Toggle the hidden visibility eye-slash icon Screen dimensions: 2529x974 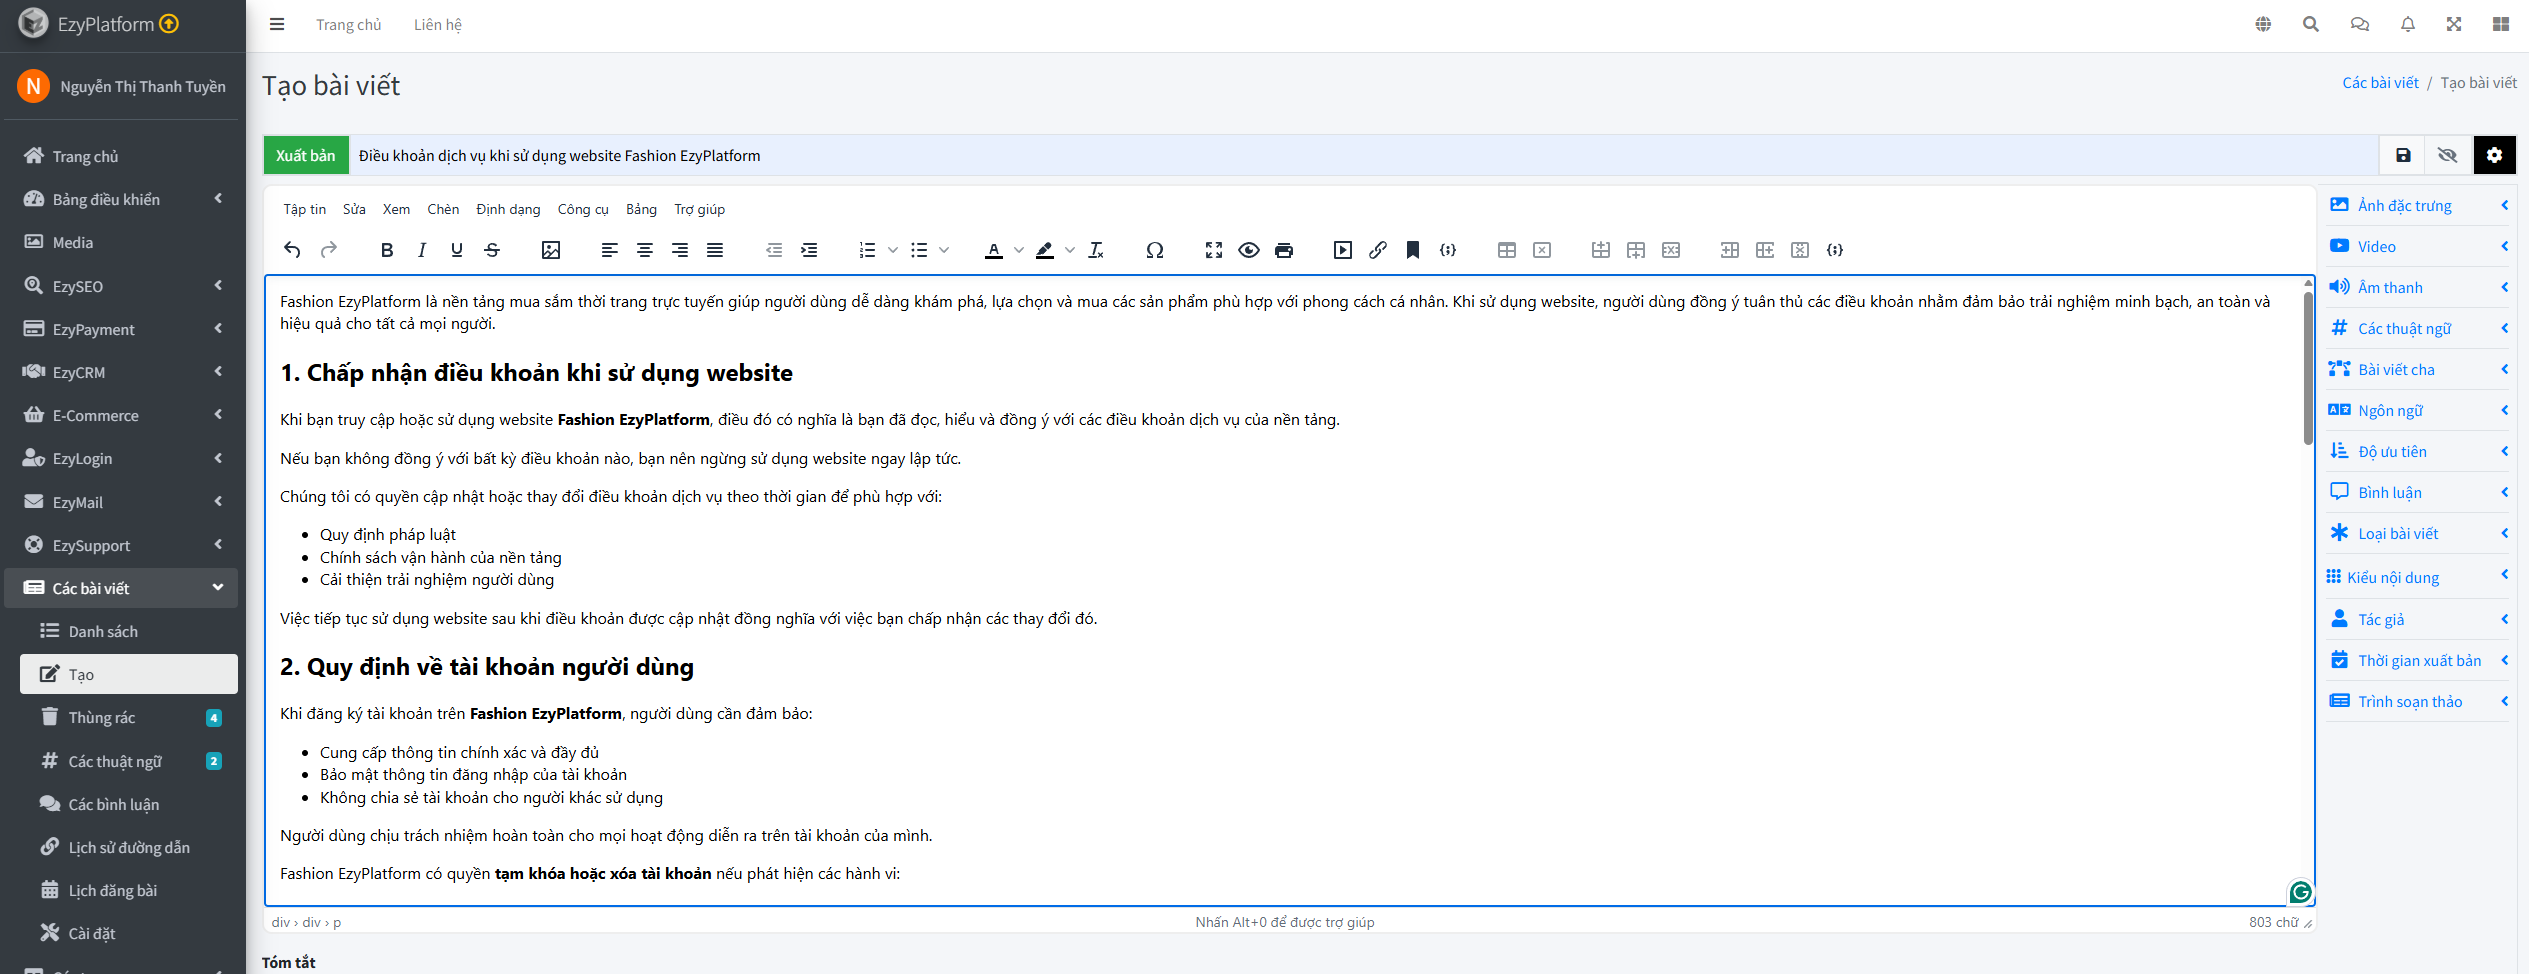point(2447,155)
